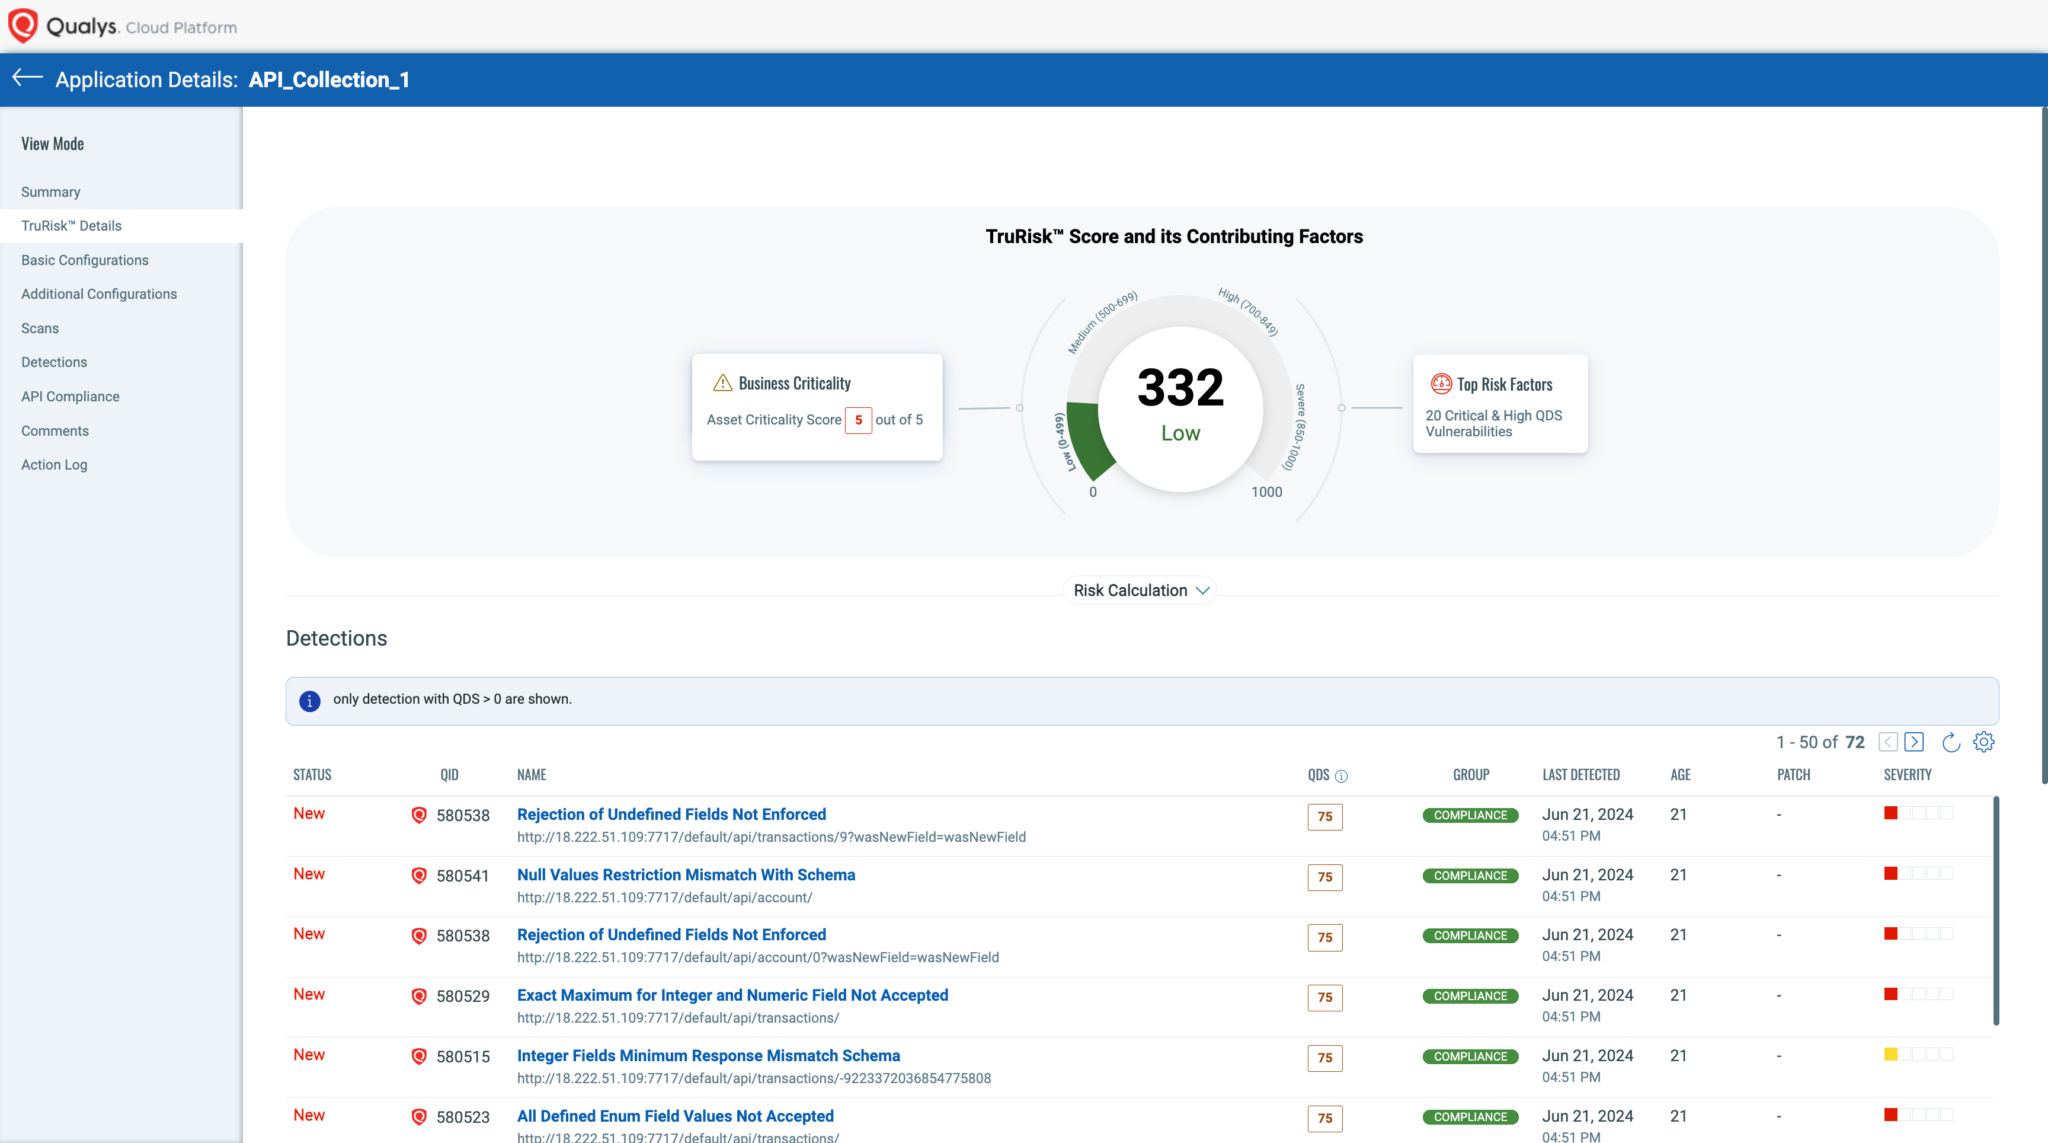Open the Action Log section
The height and width of the screenshot is (1143, 2048).
[x=54, y=464]
